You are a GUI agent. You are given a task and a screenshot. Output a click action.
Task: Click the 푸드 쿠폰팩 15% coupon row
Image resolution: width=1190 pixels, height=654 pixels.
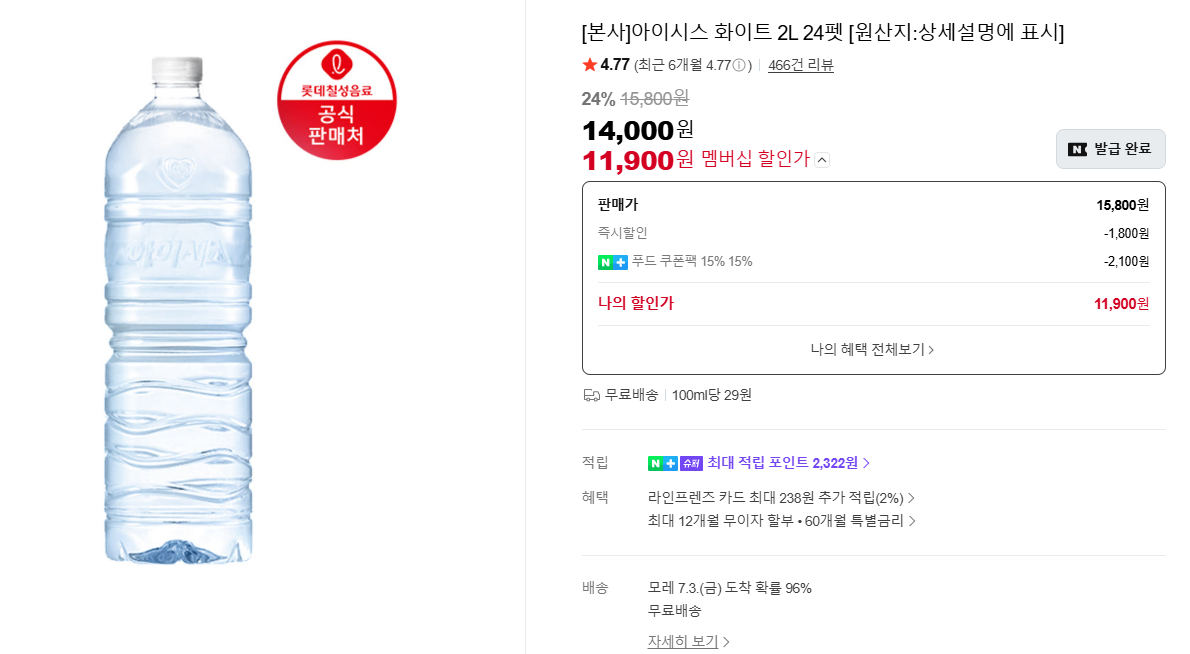pyautogui.click(x=874, y=262)
